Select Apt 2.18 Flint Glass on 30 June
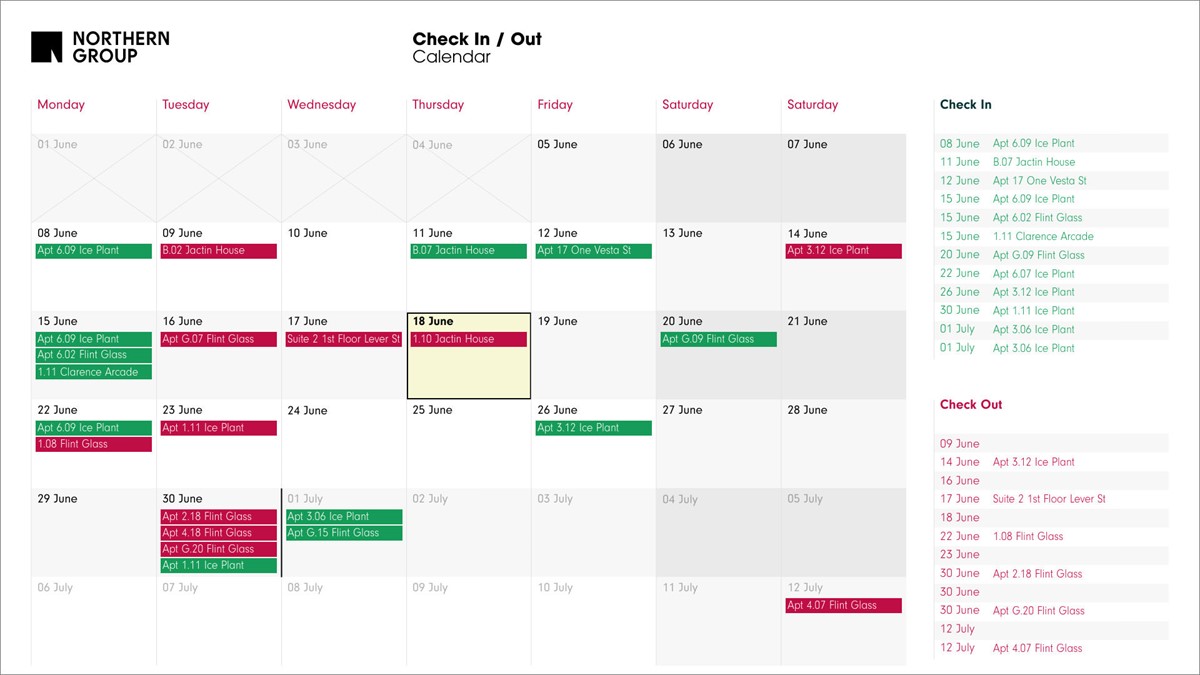 tap(218, 517)
